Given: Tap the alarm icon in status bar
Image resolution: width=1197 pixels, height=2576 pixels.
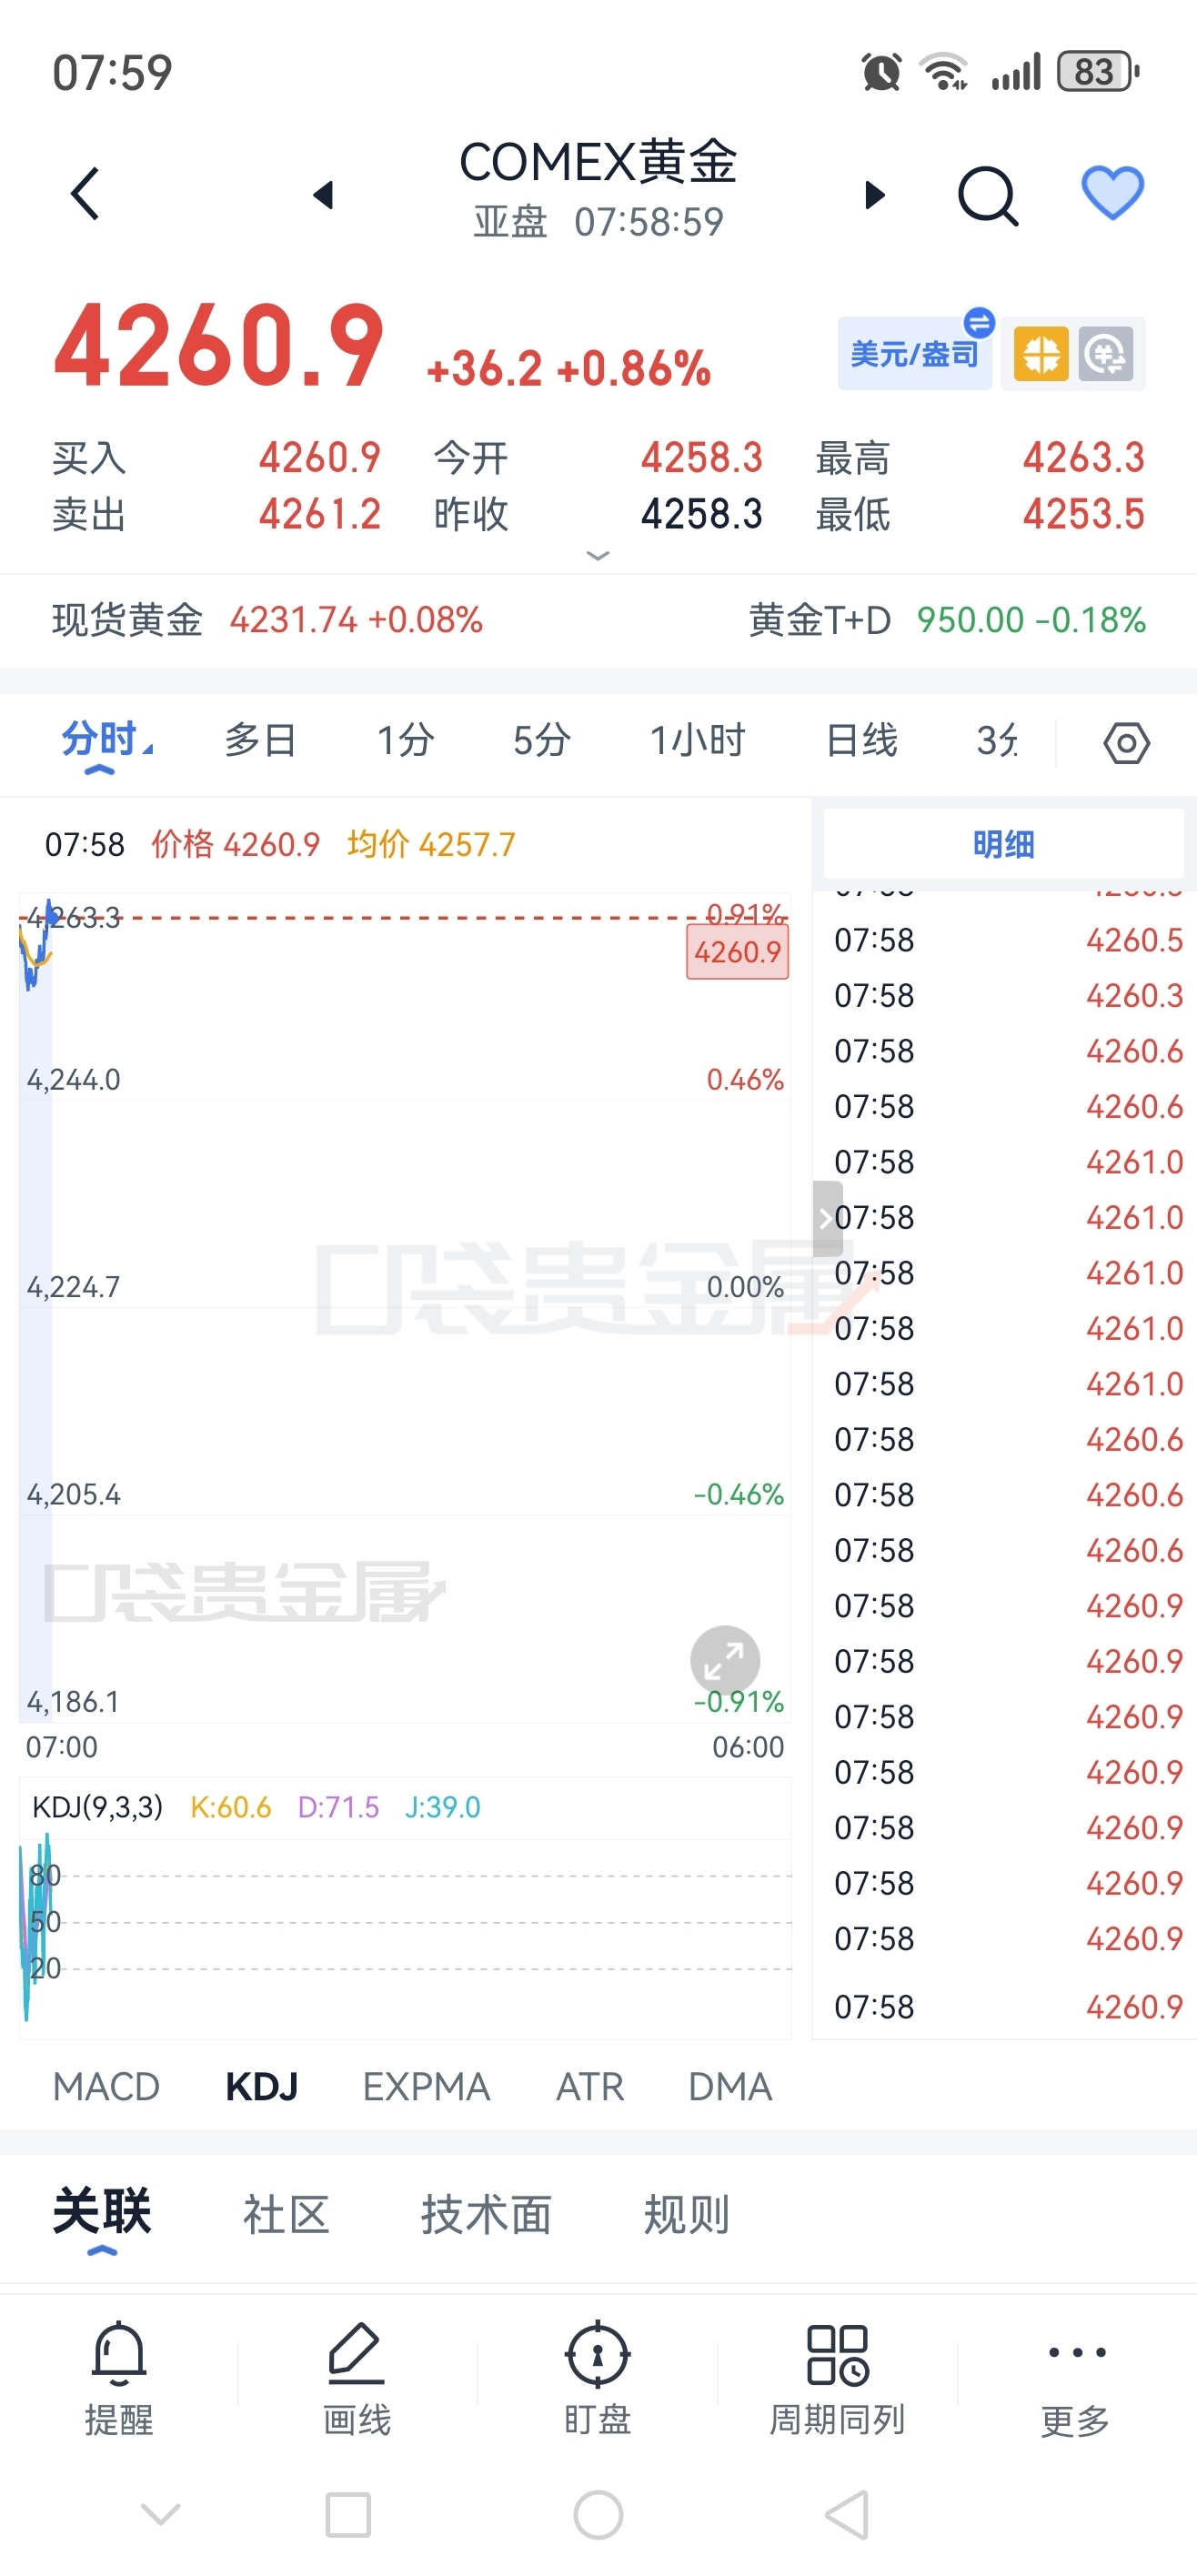Looking at the screenshot, I should point(881,72).
